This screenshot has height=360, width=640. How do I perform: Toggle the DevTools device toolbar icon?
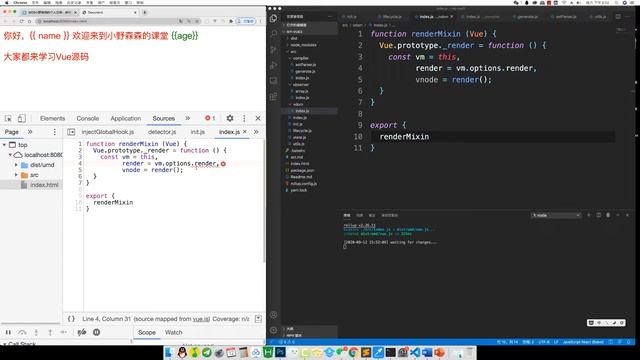click(x=22, y=118)
